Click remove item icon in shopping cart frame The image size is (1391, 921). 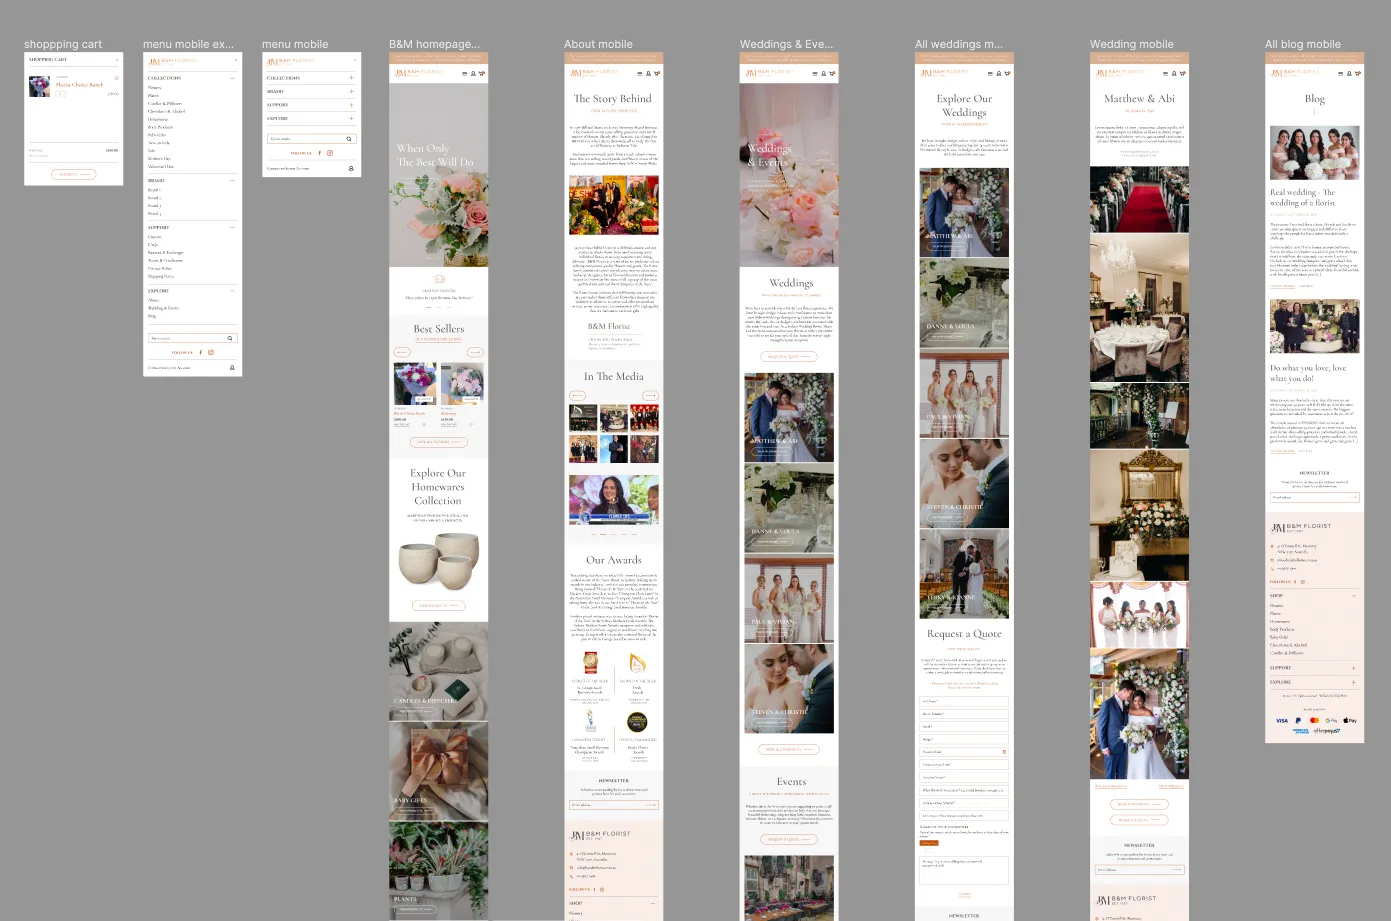tap(117, 78)
